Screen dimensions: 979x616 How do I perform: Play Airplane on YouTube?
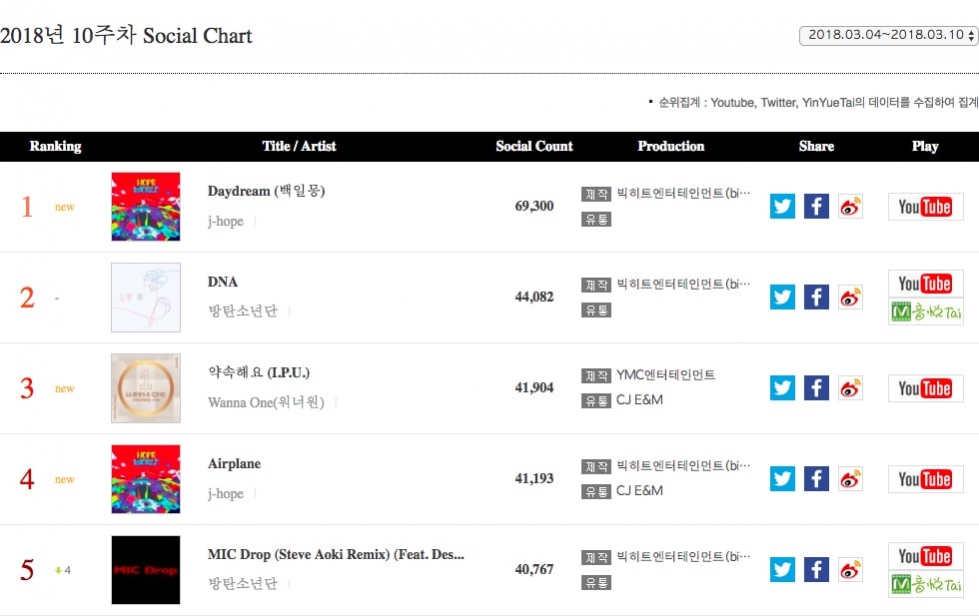click(x=925, y=479)
